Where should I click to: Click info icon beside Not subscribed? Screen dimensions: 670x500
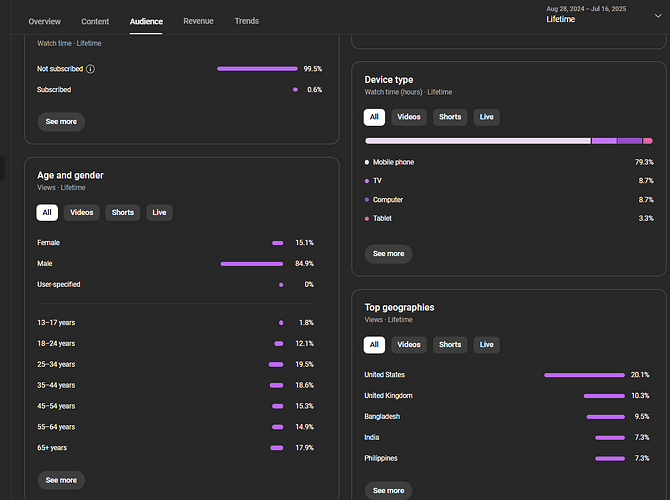pos(91,69)
